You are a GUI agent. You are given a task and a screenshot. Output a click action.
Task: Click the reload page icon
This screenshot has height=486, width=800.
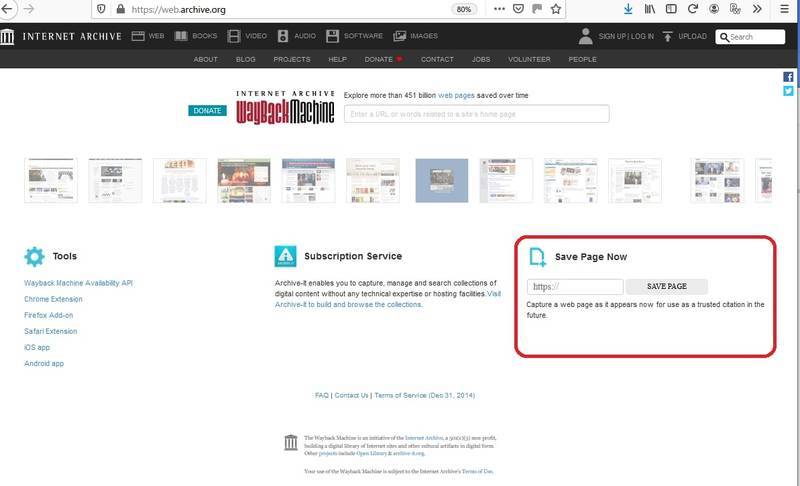(x=692, y=9)
